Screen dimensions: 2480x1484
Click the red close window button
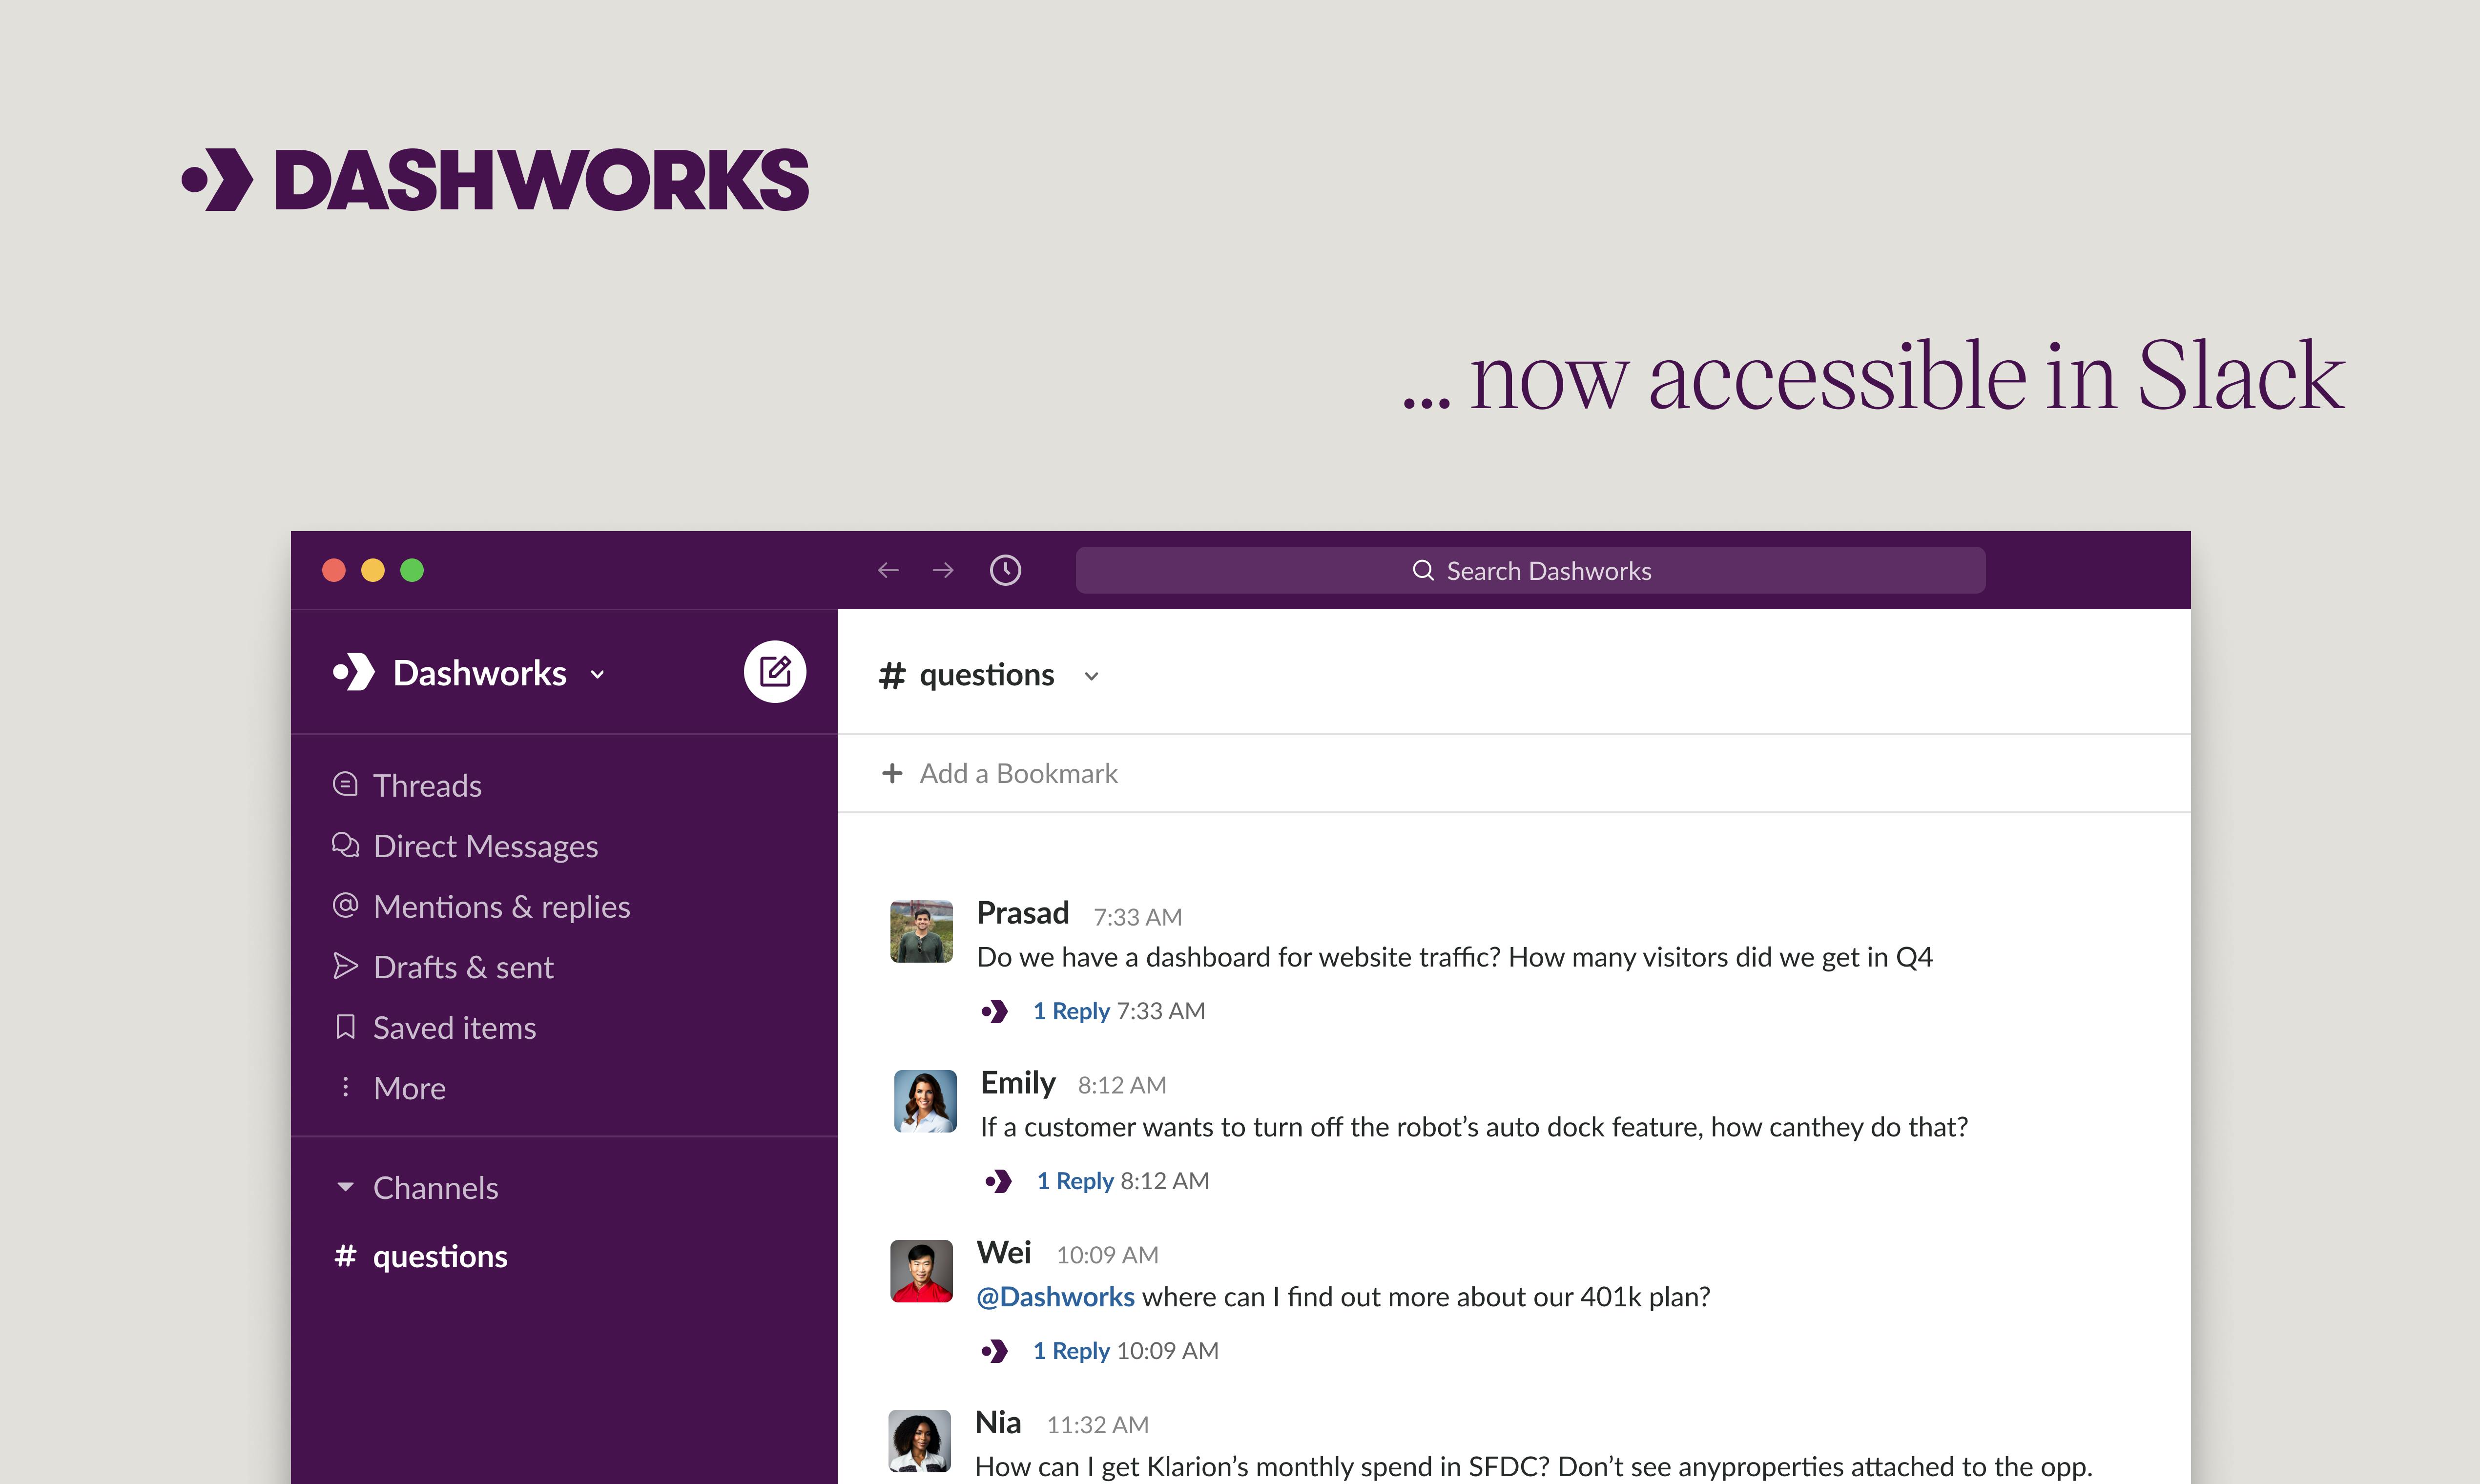334,570
